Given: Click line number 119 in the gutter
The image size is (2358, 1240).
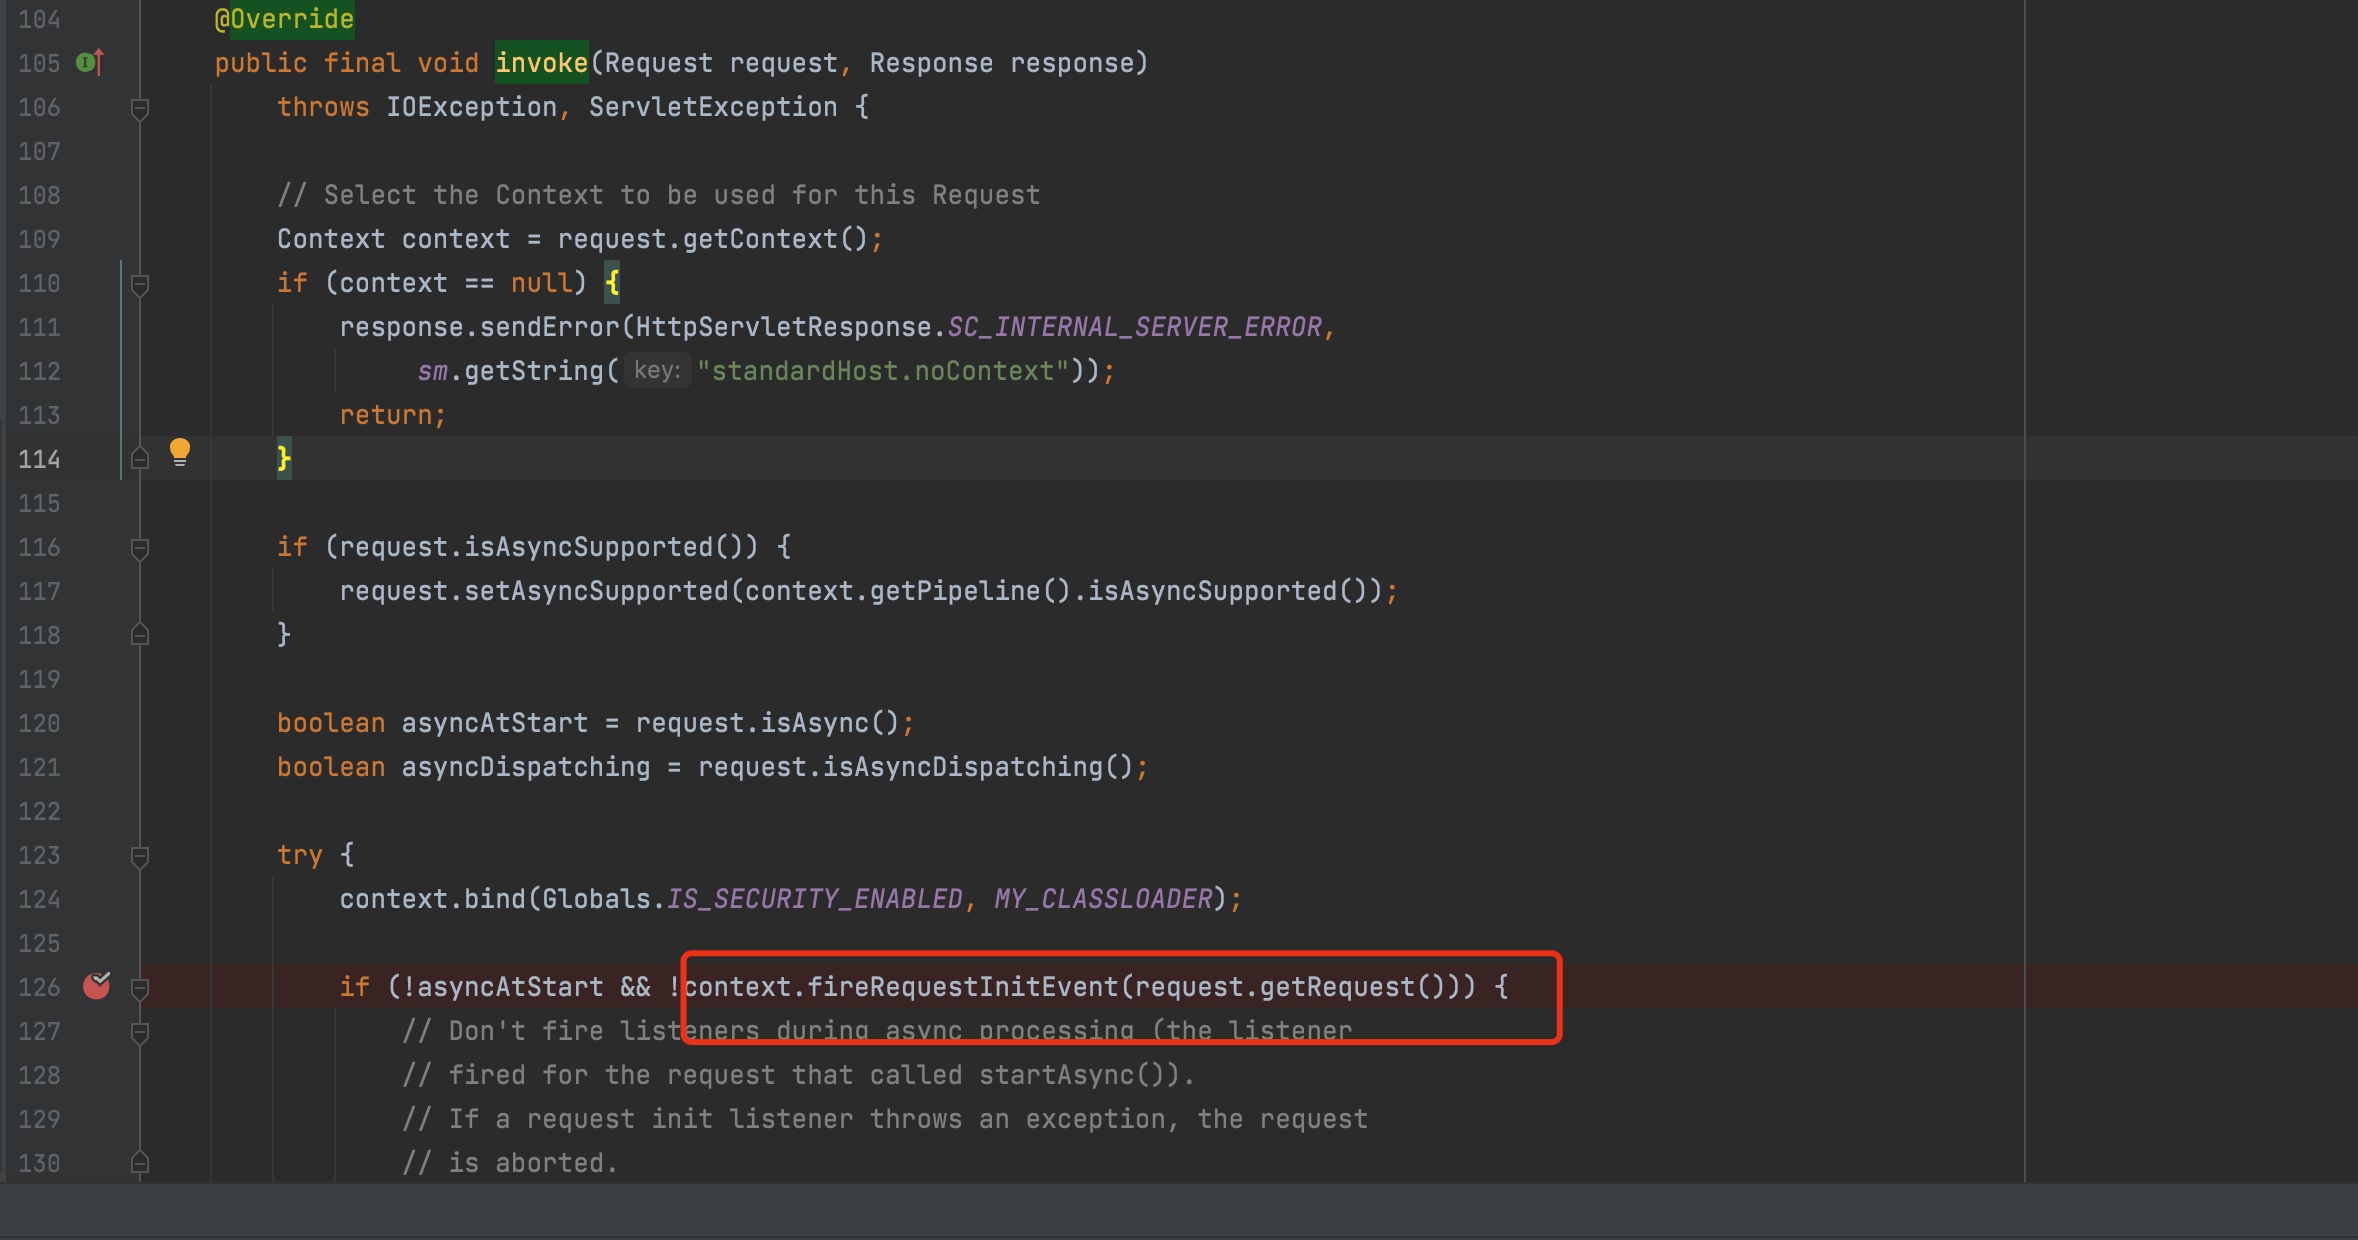Looking at the screenshot, I should (x=39, y=679).
